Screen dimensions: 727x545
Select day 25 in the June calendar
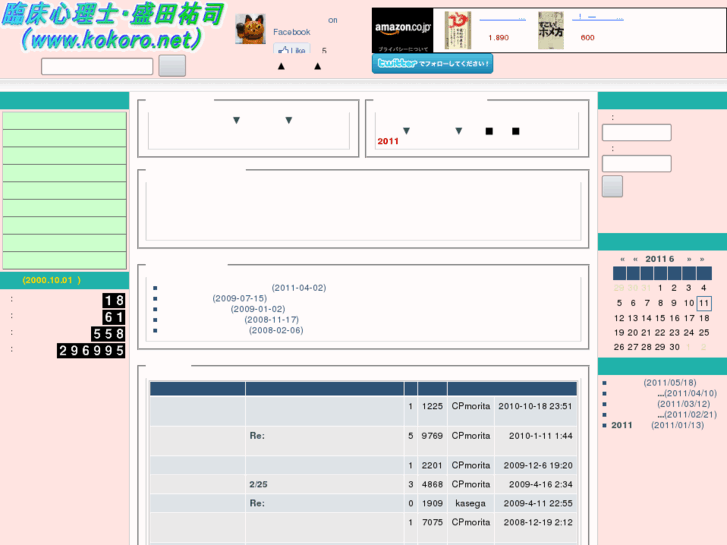[x=704, y=333]
